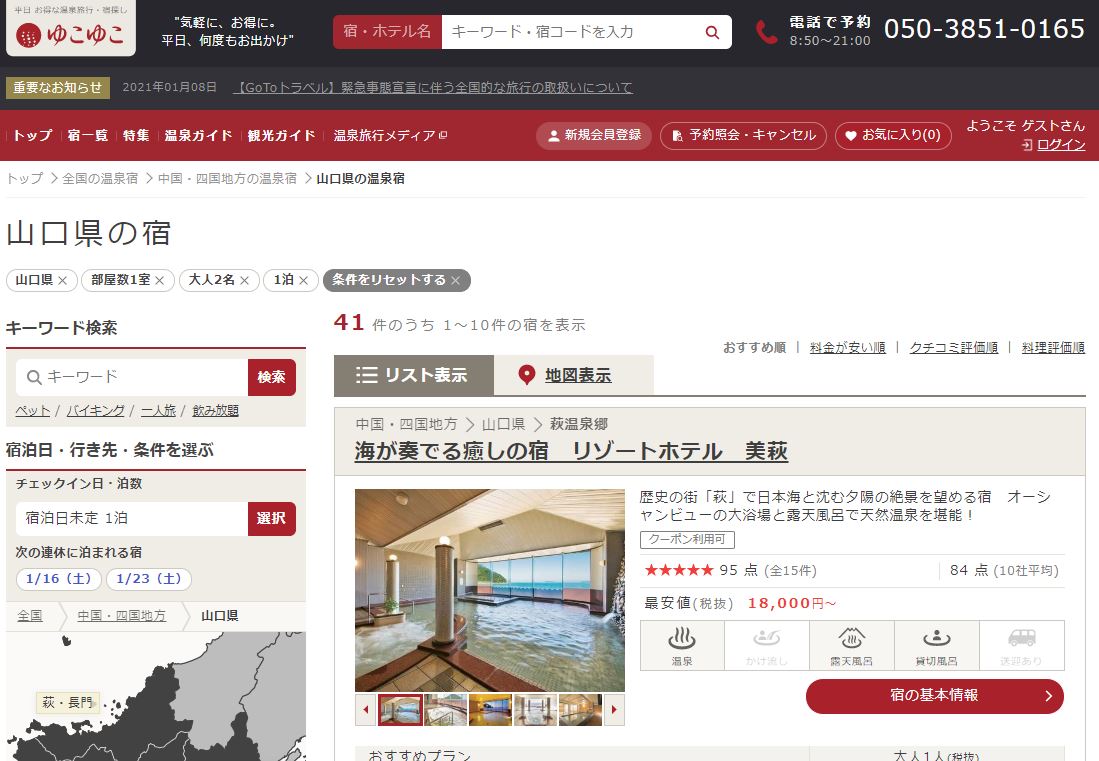The height and width of the screenshot is (761, 1099).
Task: Open 宿の基本情報 for the hotel
Action: [x=934, y=696]
